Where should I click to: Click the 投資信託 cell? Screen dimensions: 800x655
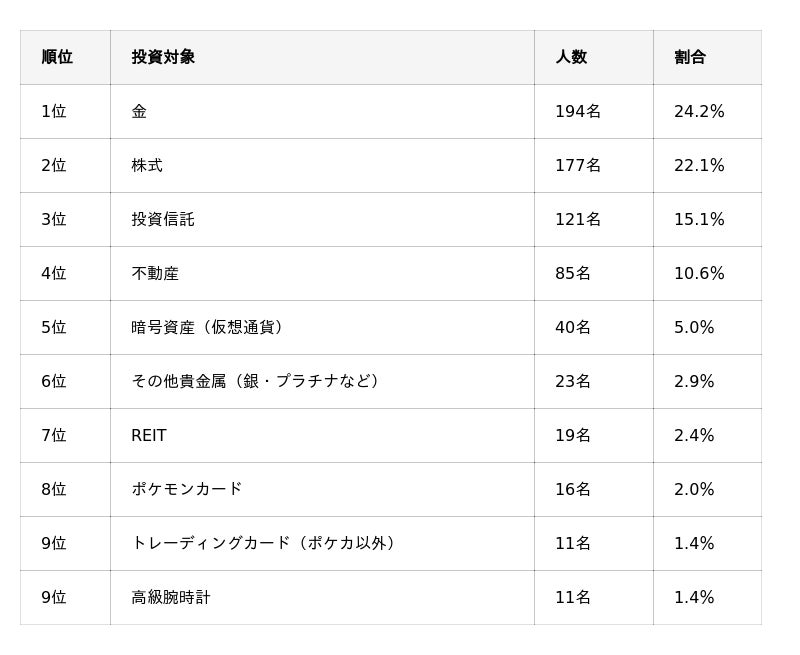click(163, 219)
